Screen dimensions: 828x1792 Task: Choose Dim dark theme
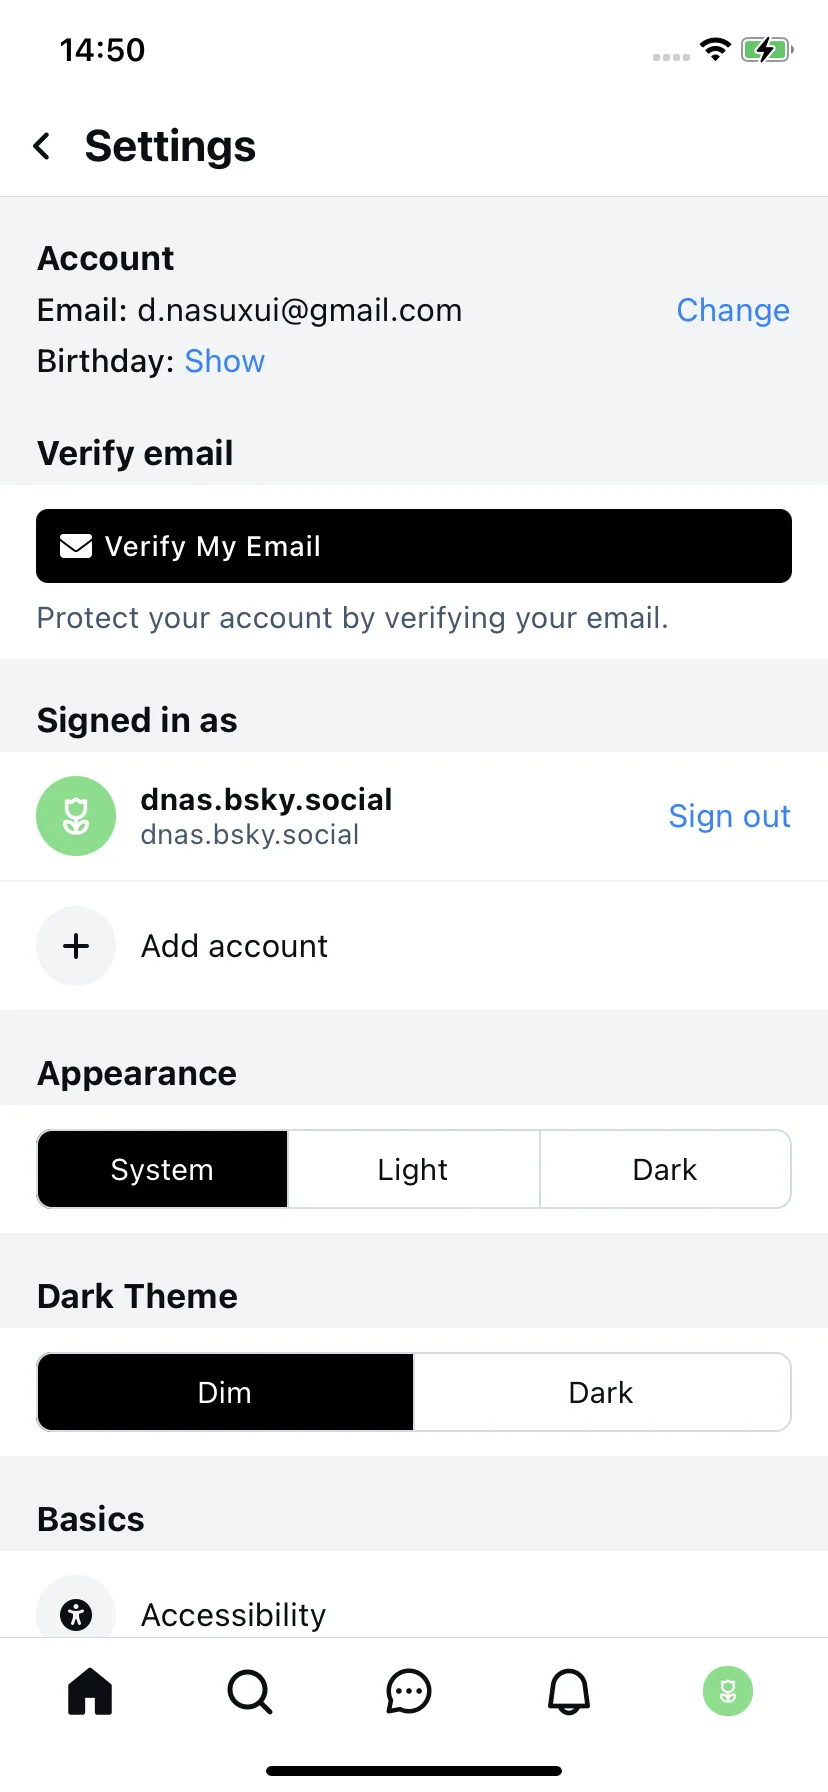(x=225, y=1392)
